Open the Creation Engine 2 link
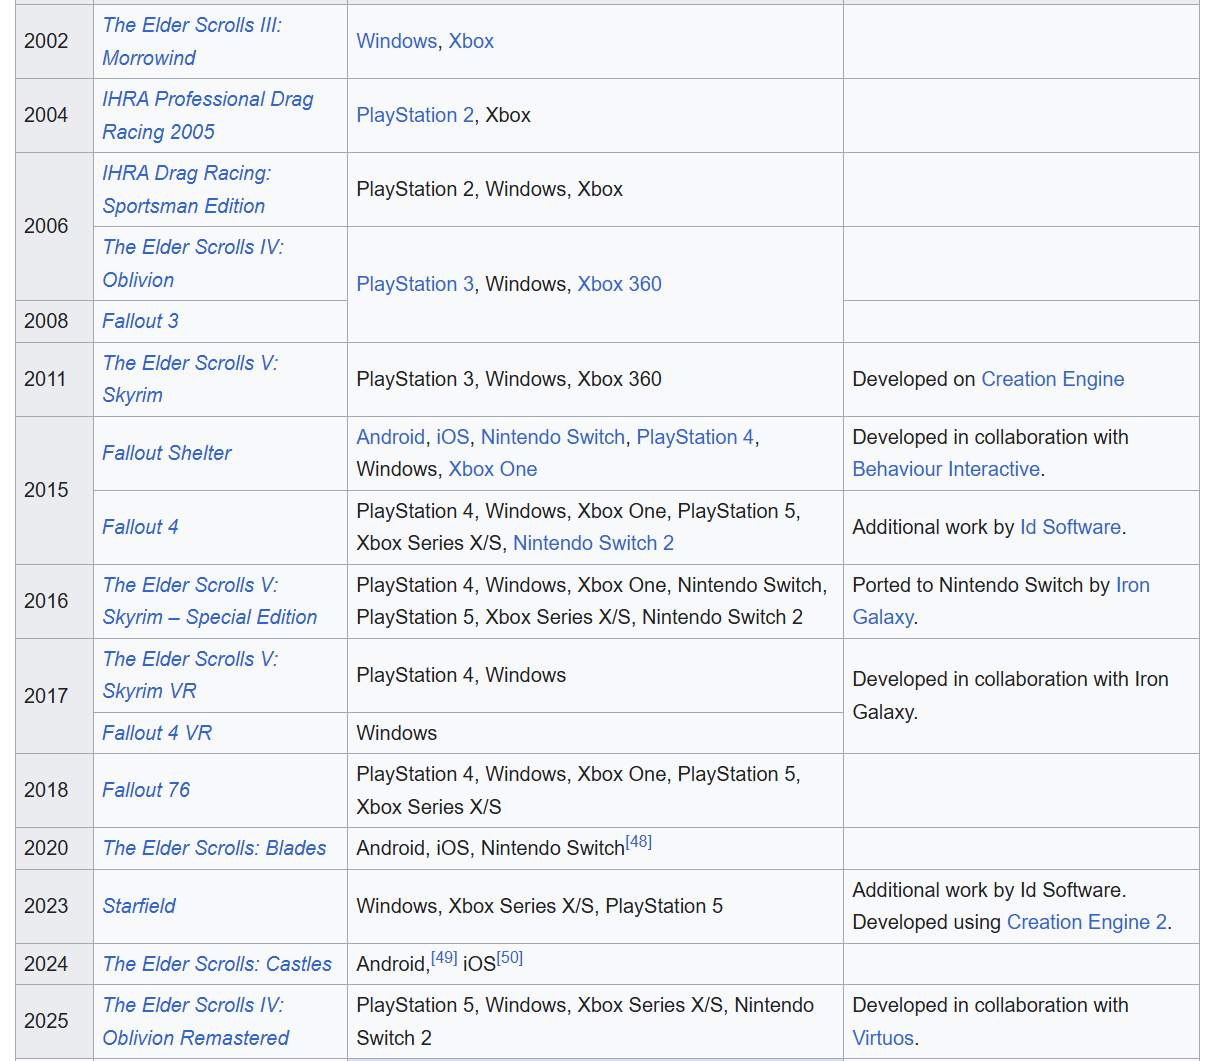 click(x=1087, y=922)
